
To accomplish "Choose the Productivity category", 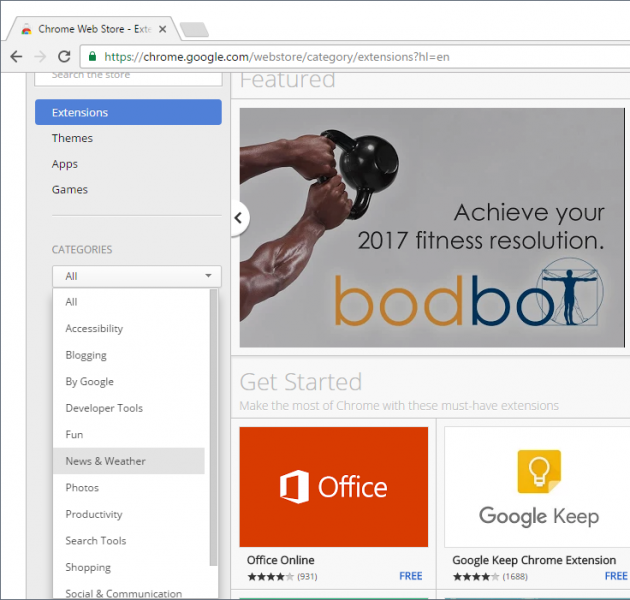I will (129, 514).
